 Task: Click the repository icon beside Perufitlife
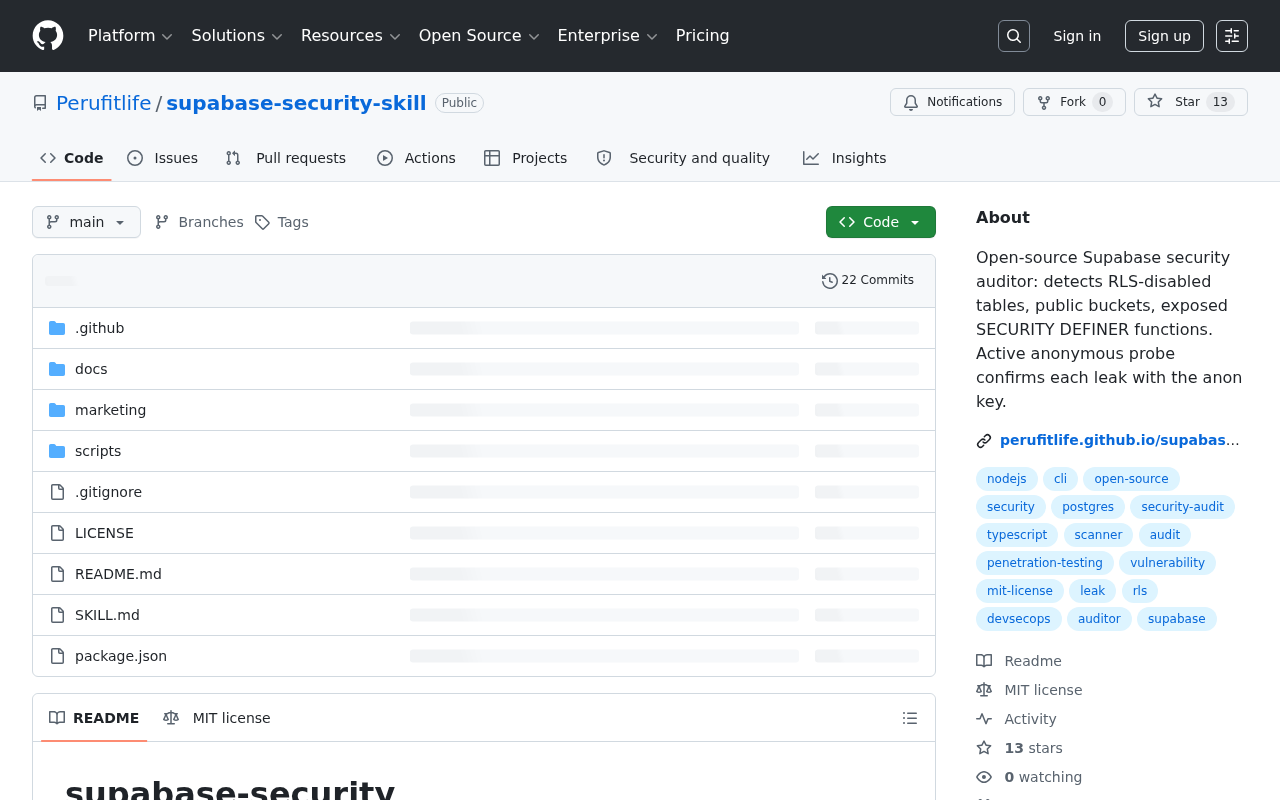(x=40, y=103)
